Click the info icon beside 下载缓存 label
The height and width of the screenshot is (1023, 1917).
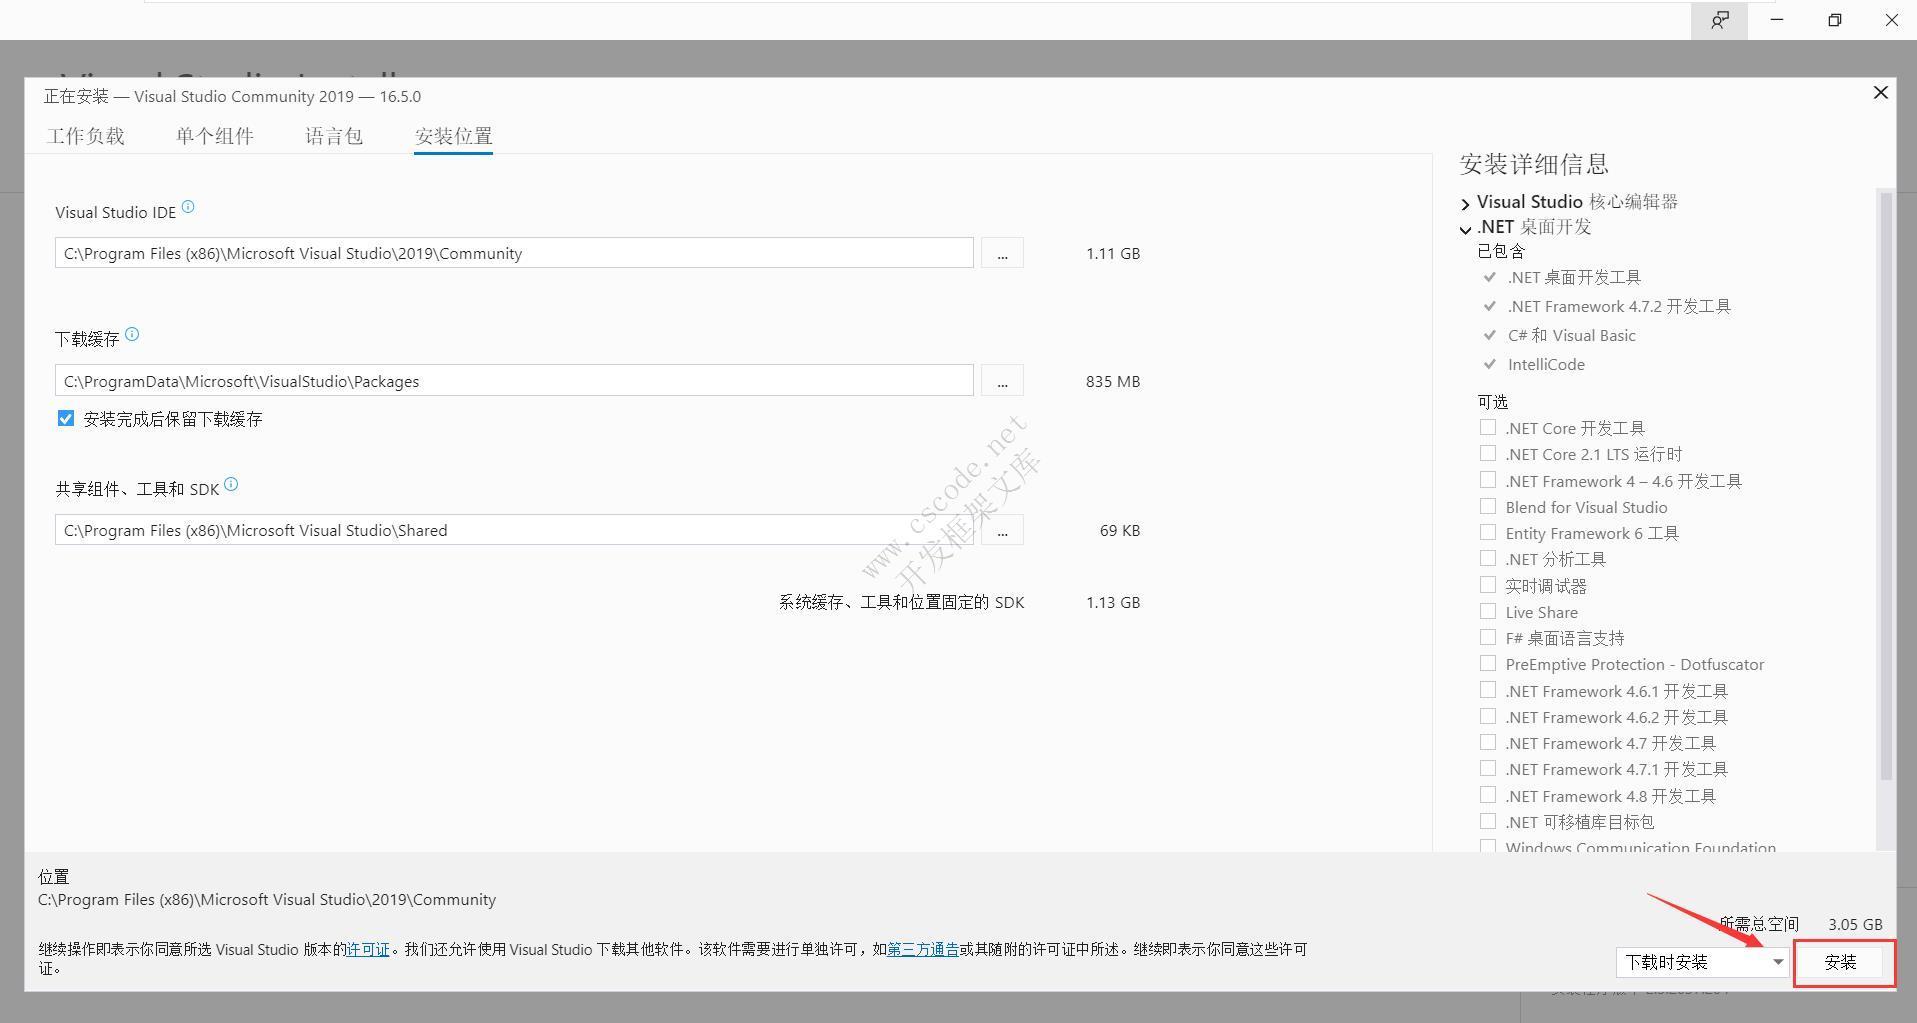pos(133,334)
